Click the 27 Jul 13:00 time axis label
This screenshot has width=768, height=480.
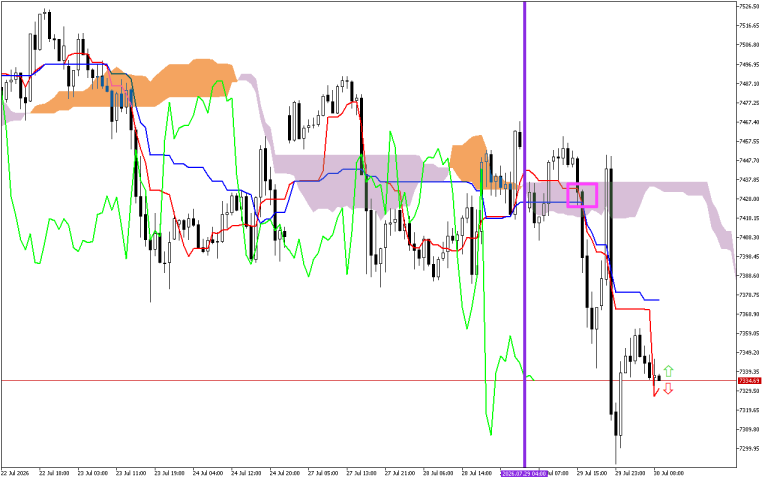point(361,474)
